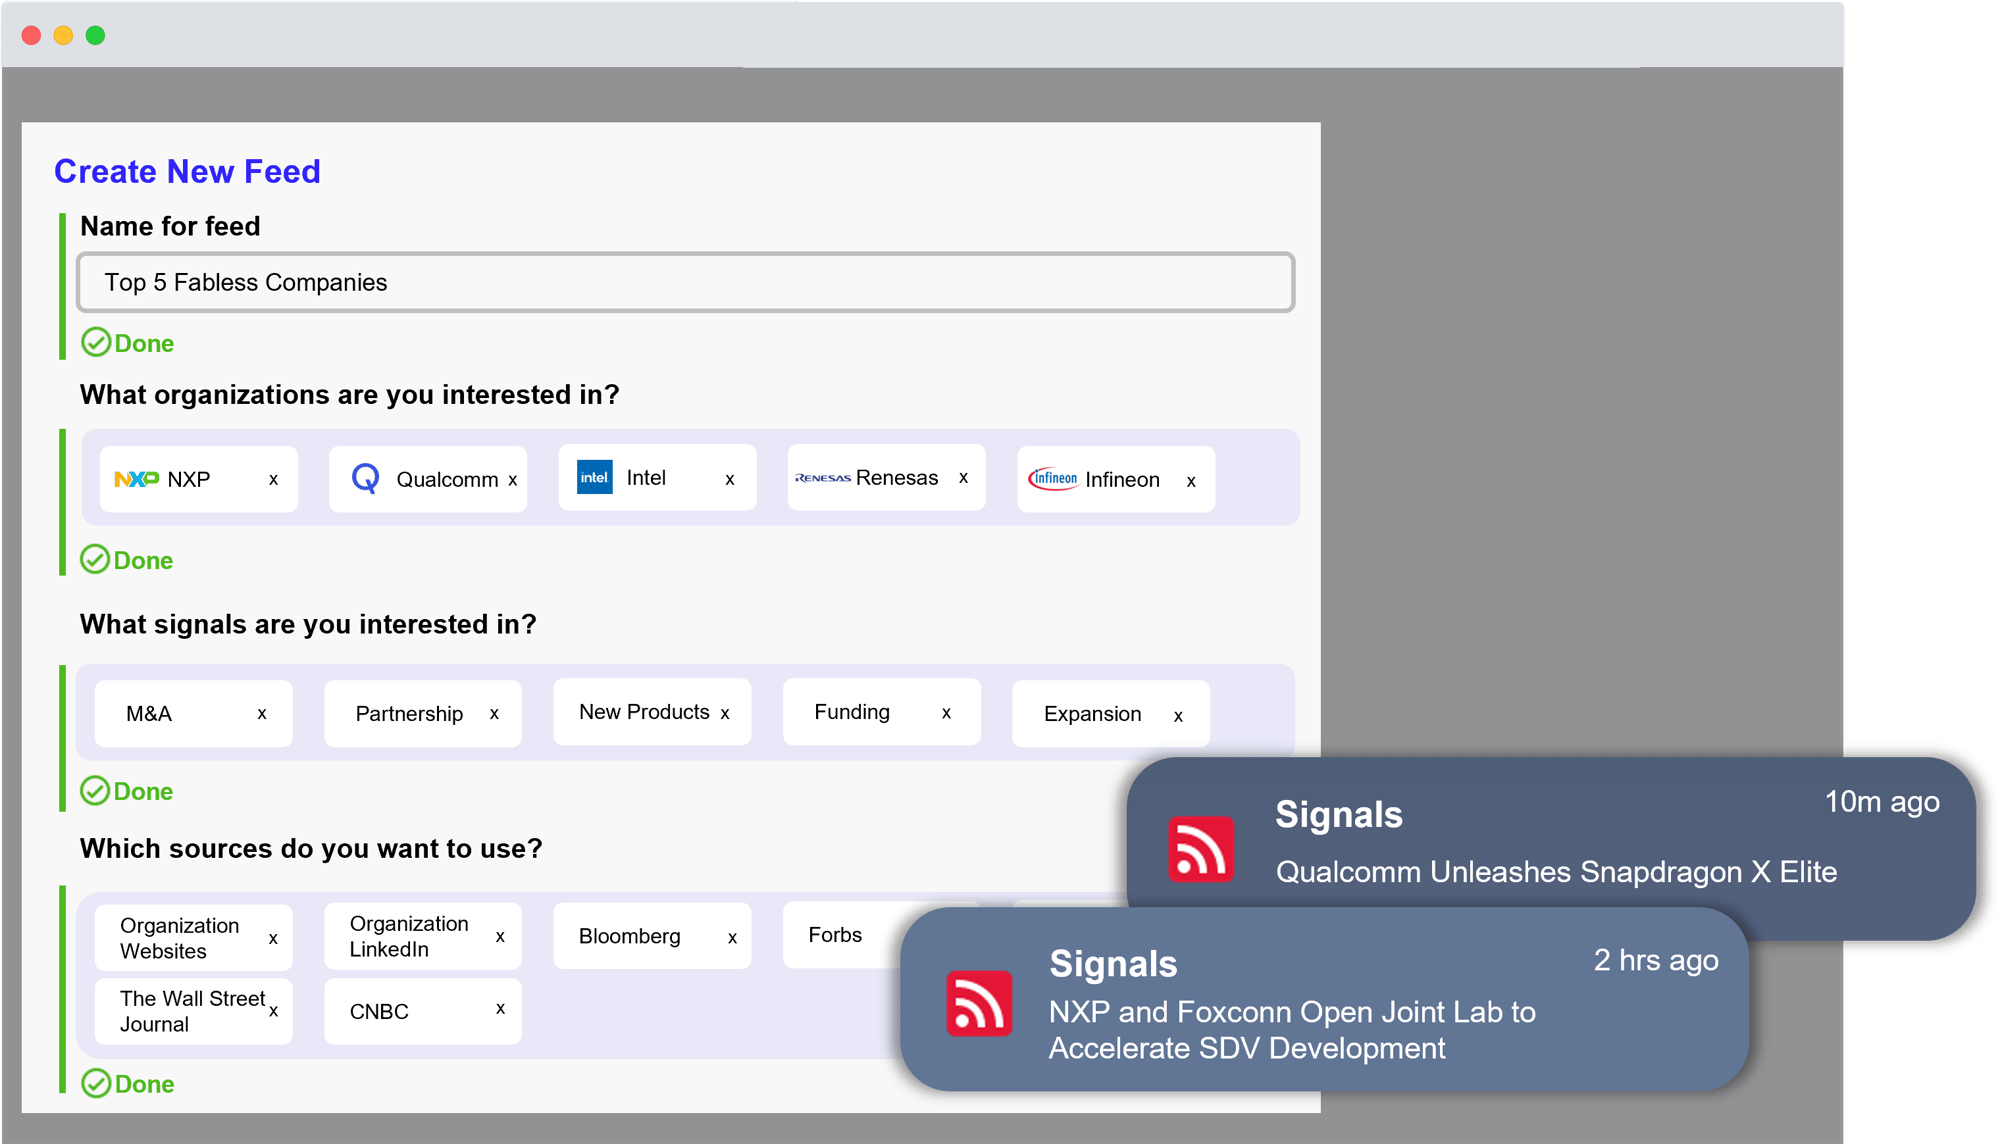Remove the Organization LinkedIn source chip
This screenshot has height=1144, width=2000.
(x=500, y=937)
